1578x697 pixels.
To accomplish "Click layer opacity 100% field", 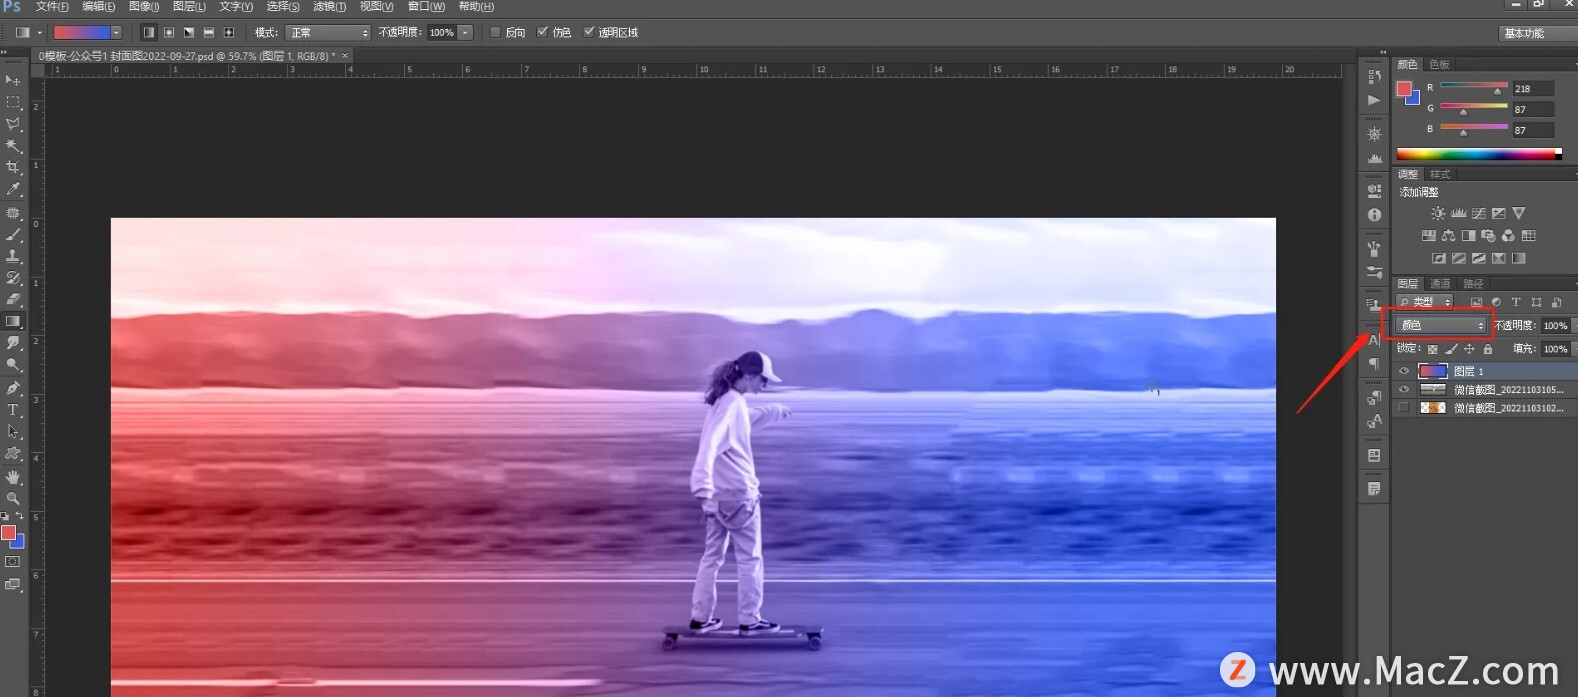I will click(x=1555, y=325).
